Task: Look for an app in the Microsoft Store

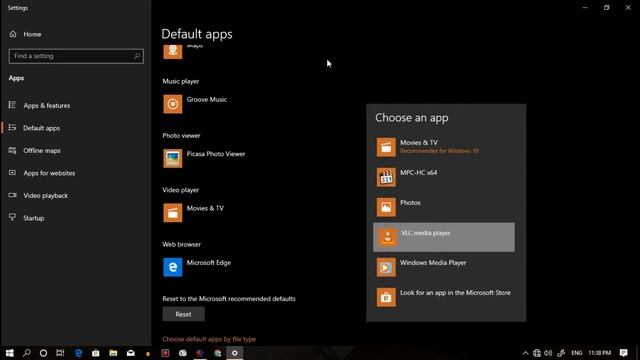Action: (444, 297)
